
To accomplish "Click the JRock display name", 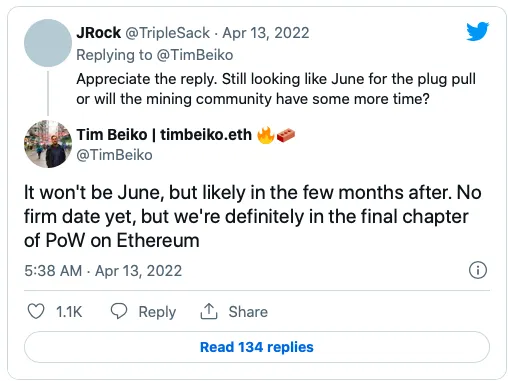I will tap(99, 33).
